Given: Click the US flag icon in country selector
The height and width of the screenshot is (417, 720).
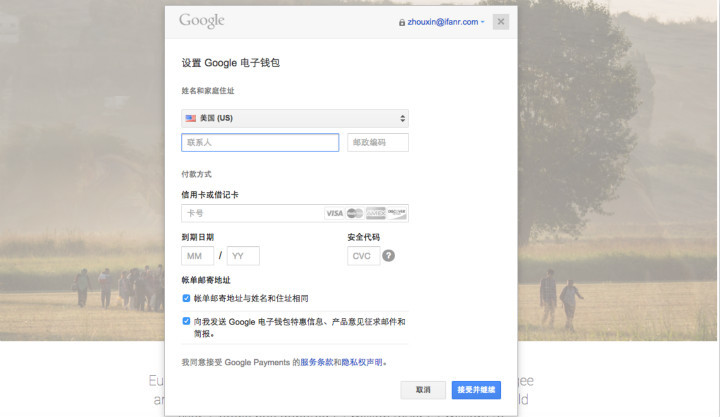Looking at the screenshot, I should [190, 118].
